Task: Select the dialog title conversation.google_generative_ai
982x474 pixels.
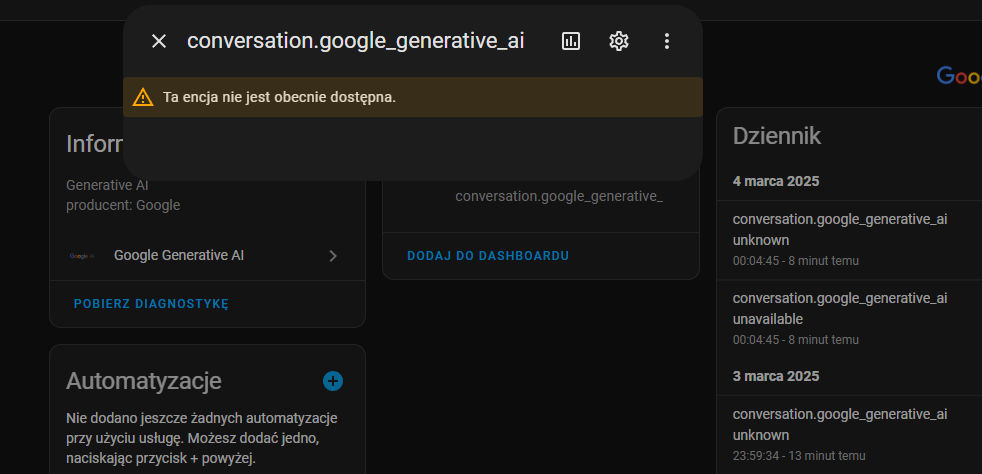Action: point(356,41)
